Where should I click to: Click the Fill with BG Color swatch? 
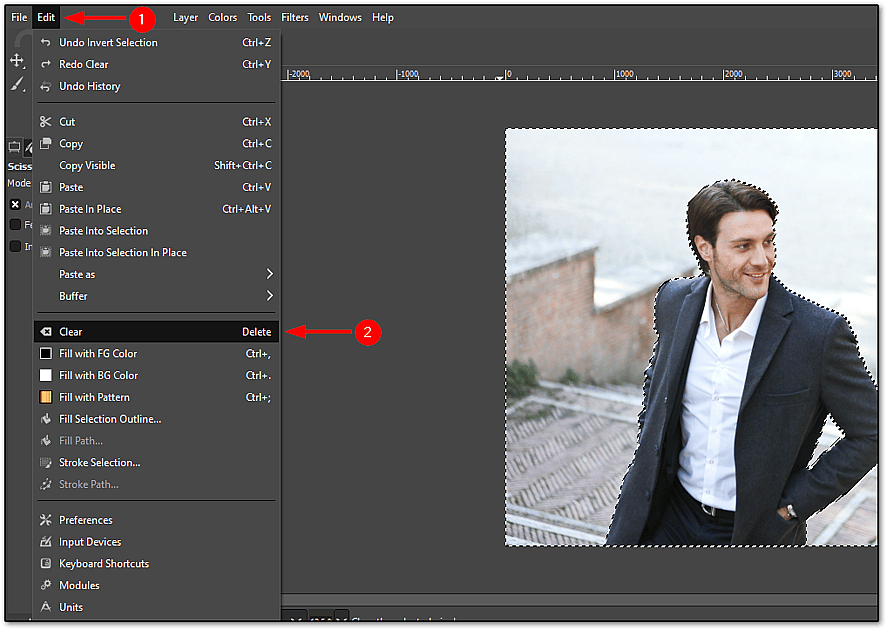pos(46,376)
